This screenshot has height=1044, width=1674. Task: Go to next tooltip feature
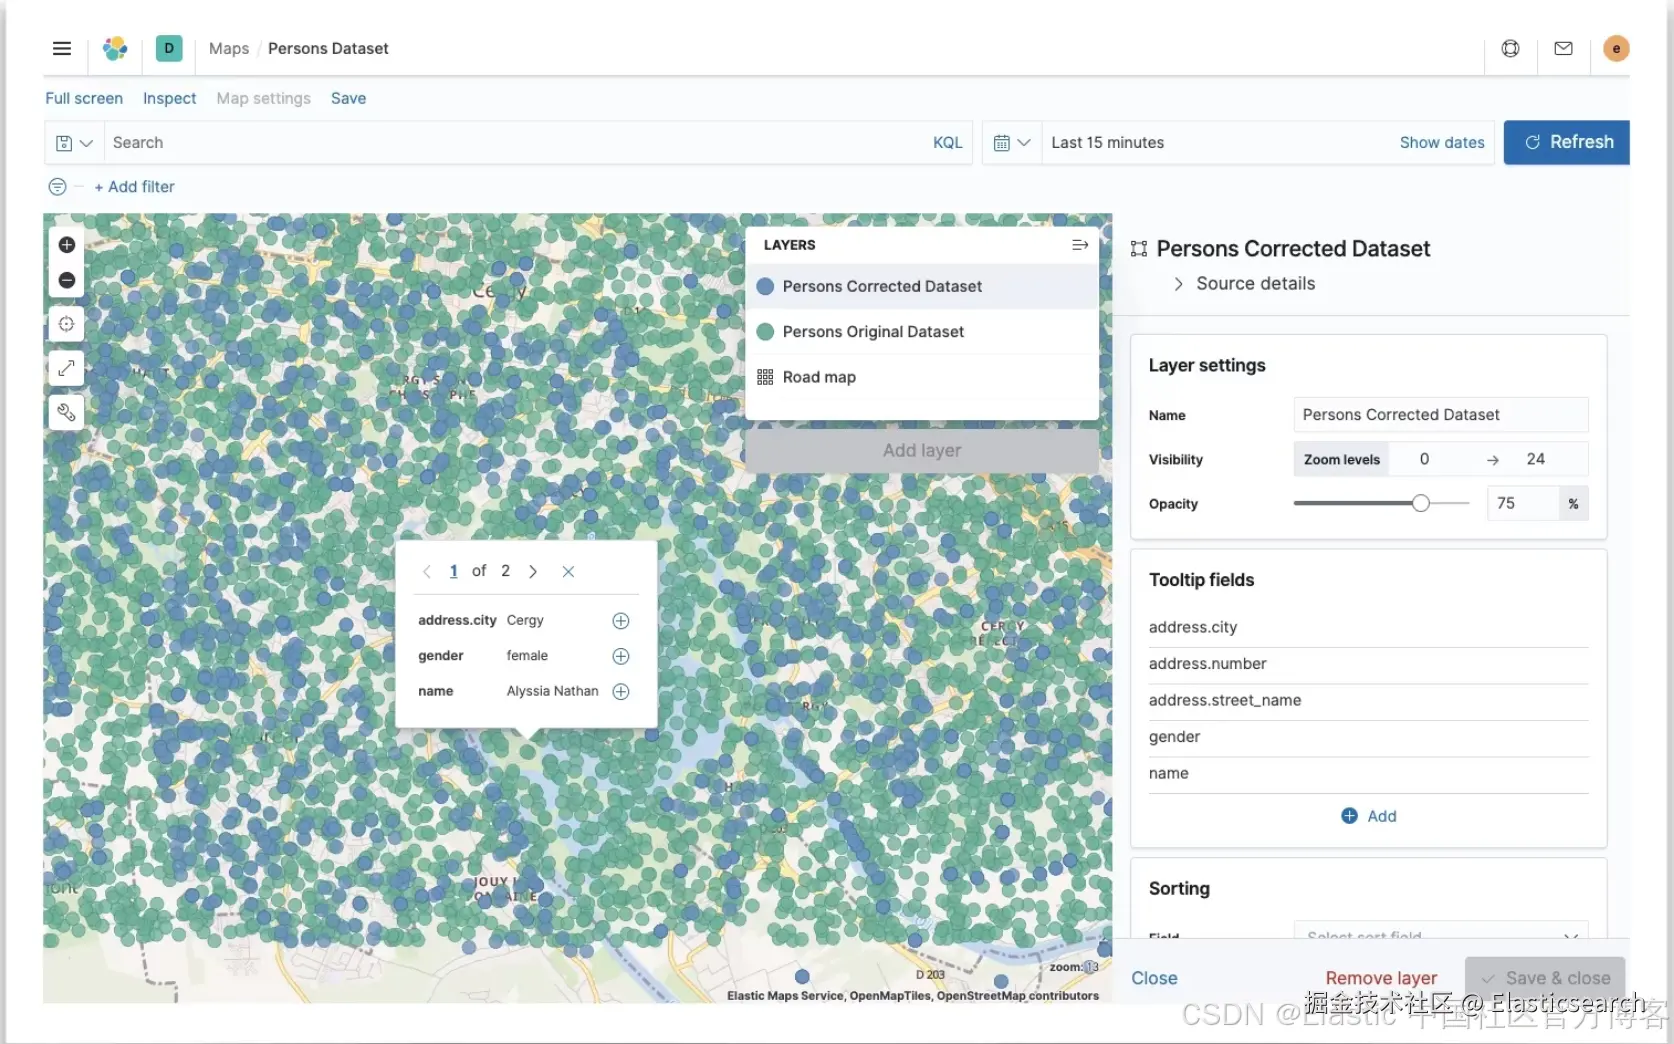pyautogui.click(x=533, y=571)
